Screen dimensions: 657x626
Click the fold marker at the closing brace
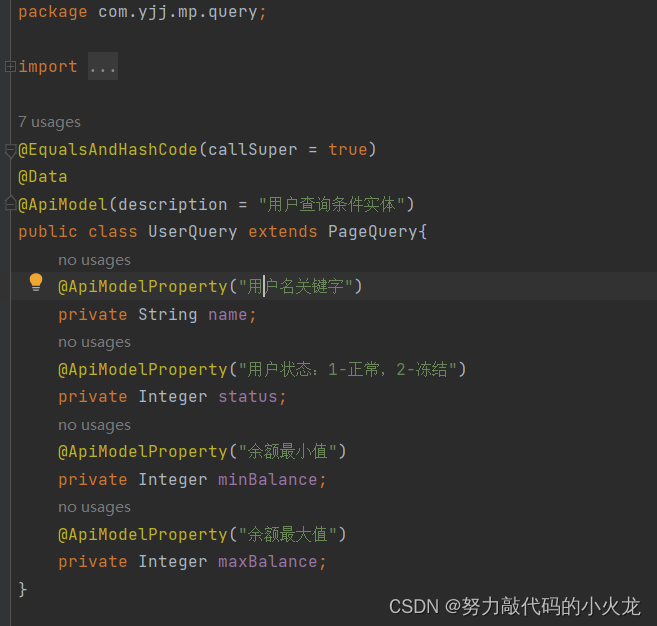coord(9,589)
